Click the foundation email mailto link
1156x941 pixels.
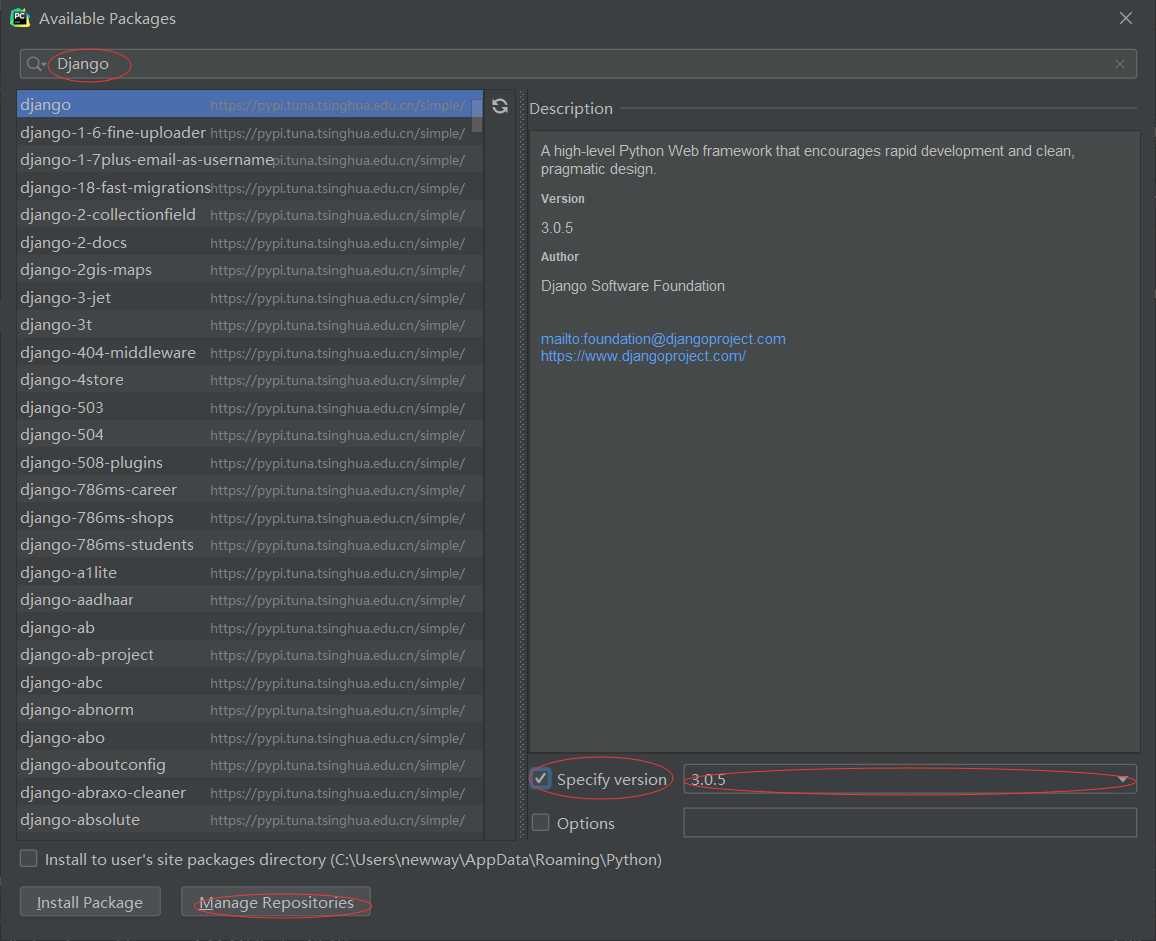(x=663, y=339)
